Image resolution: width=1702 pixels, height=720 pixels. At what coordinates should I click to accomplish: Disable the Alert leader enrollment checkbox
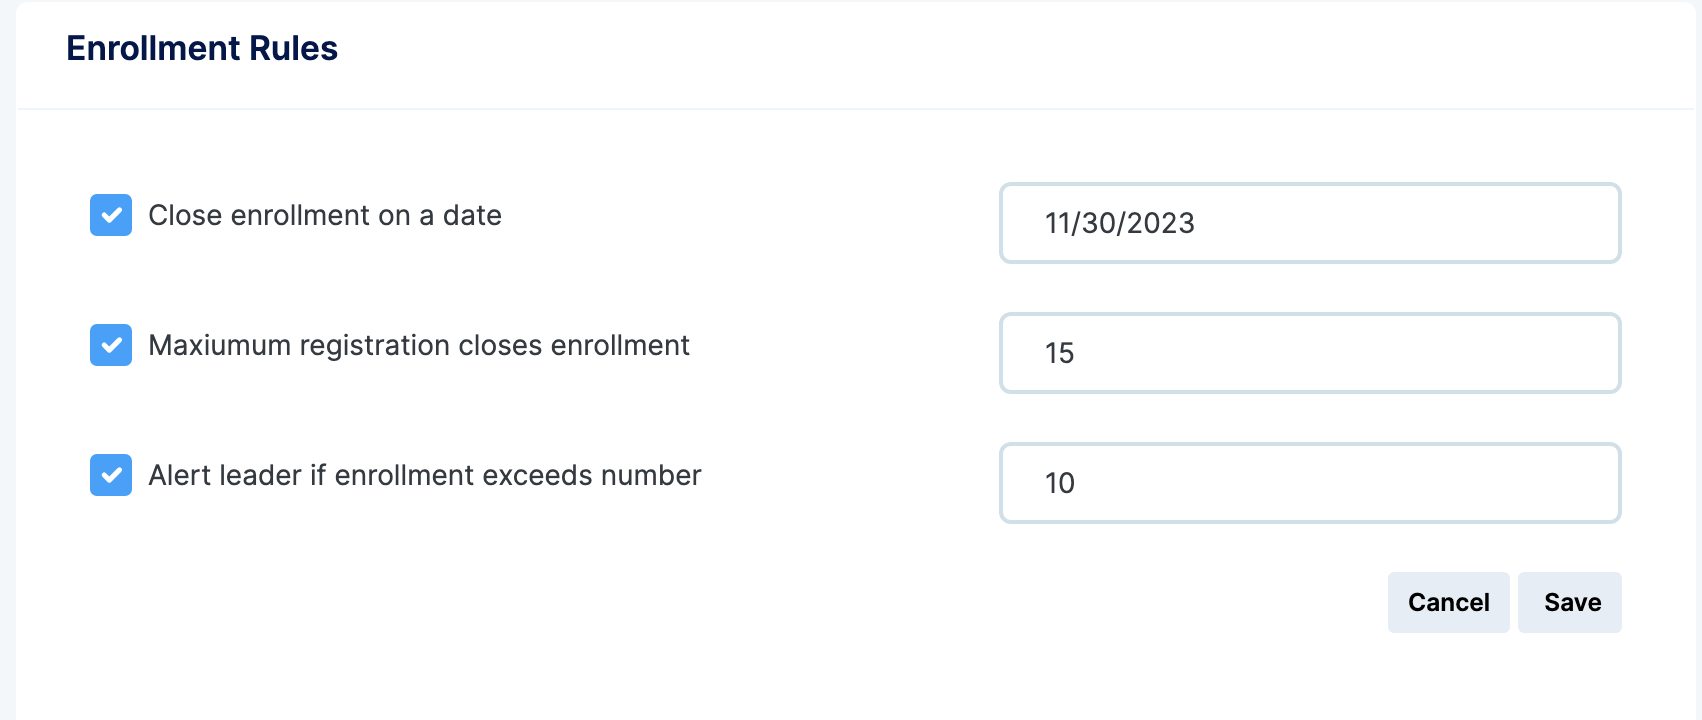111,475
